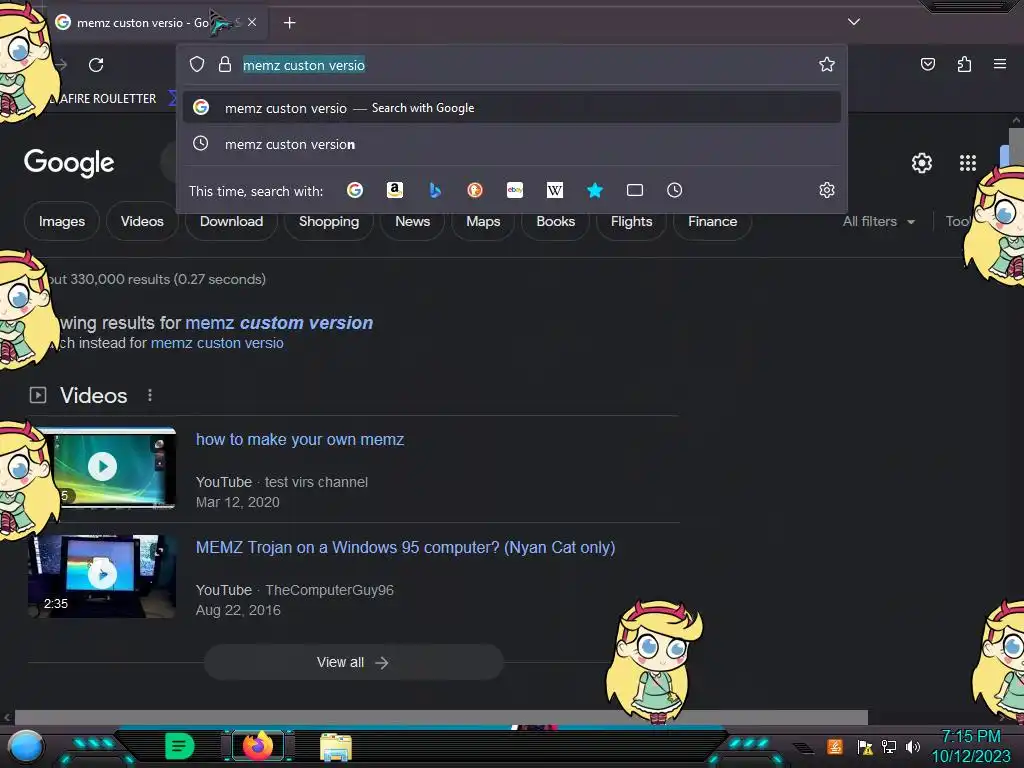Select the Books search filter
Viewport: 1024px width, 768px height.
(555, 221)
